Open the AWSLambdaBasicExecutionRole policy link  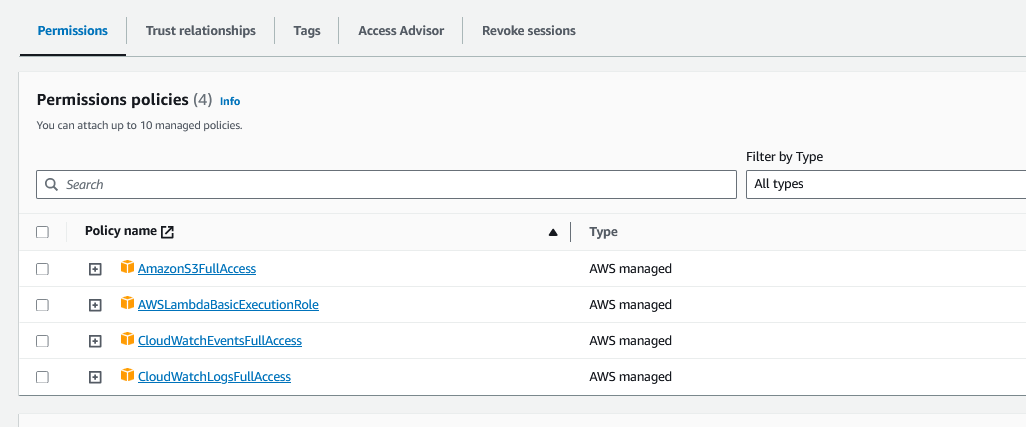[228, 305]
